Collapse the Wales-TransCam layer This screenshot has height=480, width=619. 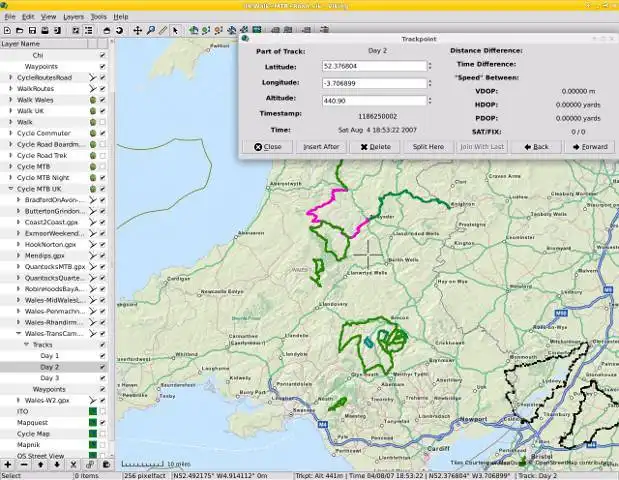[19, 334]
